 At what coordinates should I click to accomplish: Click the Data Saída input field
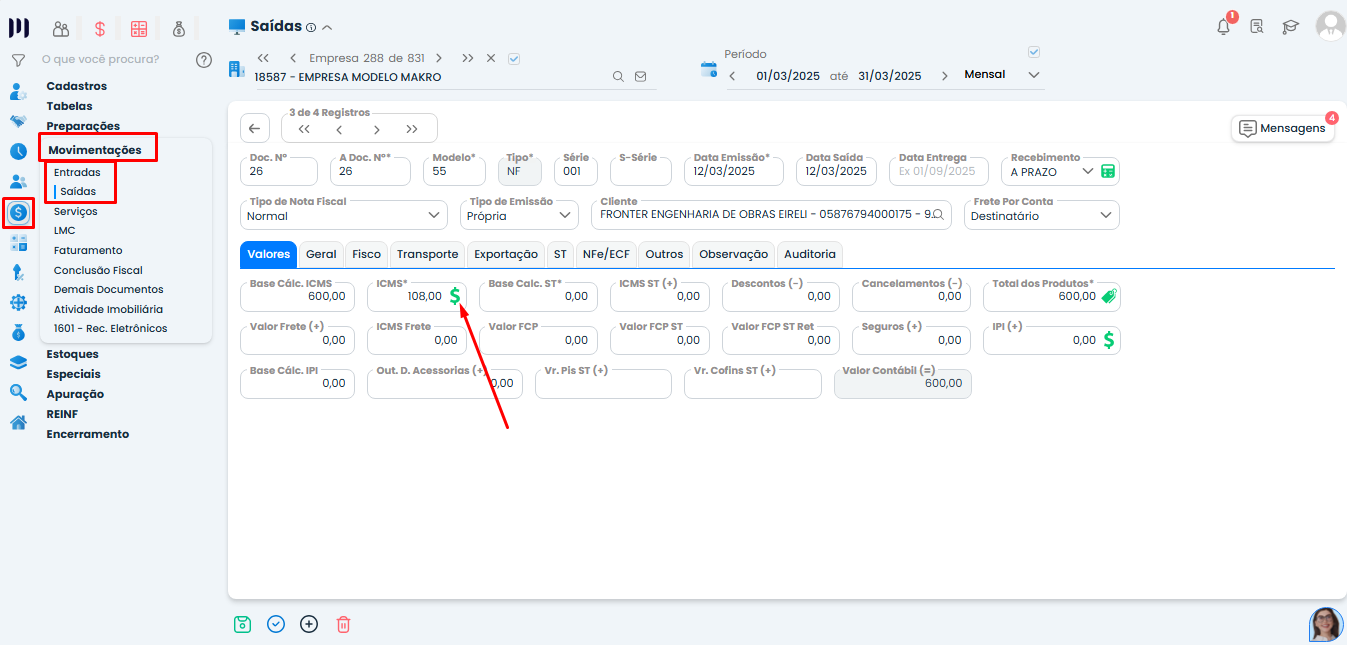click(x=836, y=171)
